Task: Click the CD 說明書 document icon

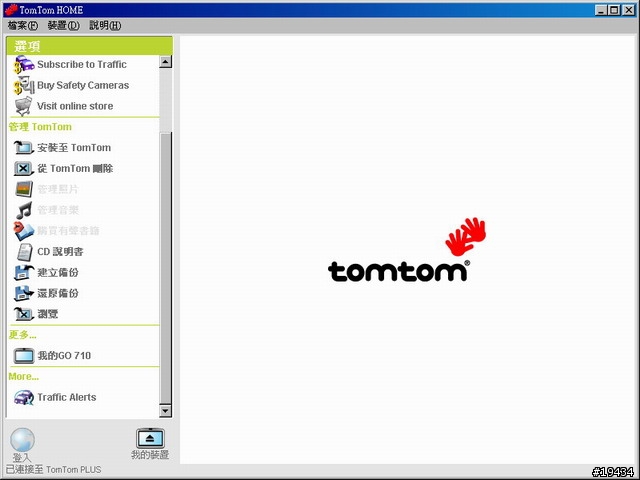Action: (x=24, y=252)
